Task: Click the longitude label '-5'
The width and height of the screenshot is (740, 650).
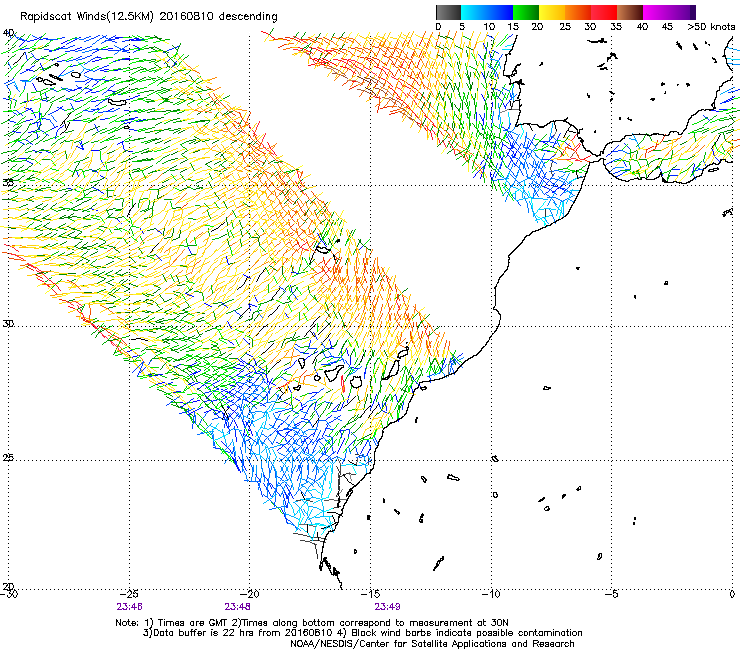Action: point(612,594)
